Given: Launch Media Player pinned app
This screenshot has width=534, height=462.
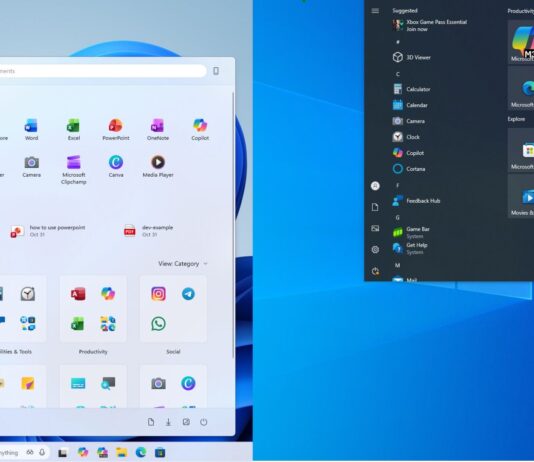Looking at the screenshot, I should click(x=158, y=166).
